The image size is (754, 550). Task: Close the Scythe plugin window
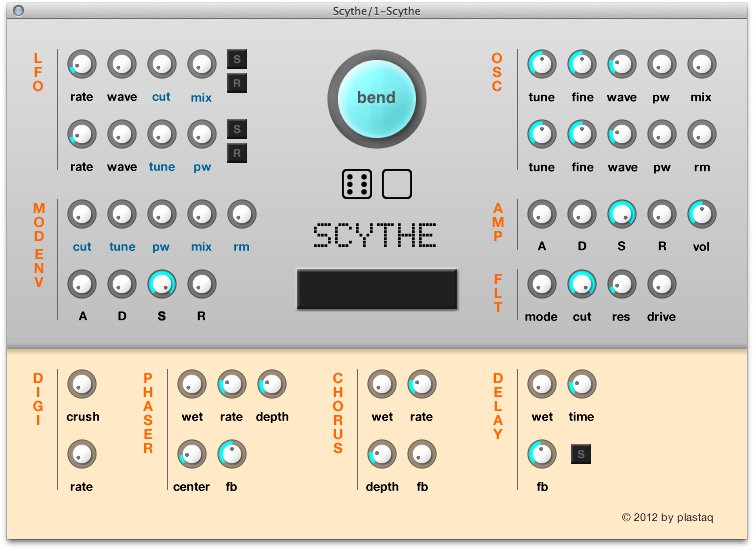click(x=18, y=10)
